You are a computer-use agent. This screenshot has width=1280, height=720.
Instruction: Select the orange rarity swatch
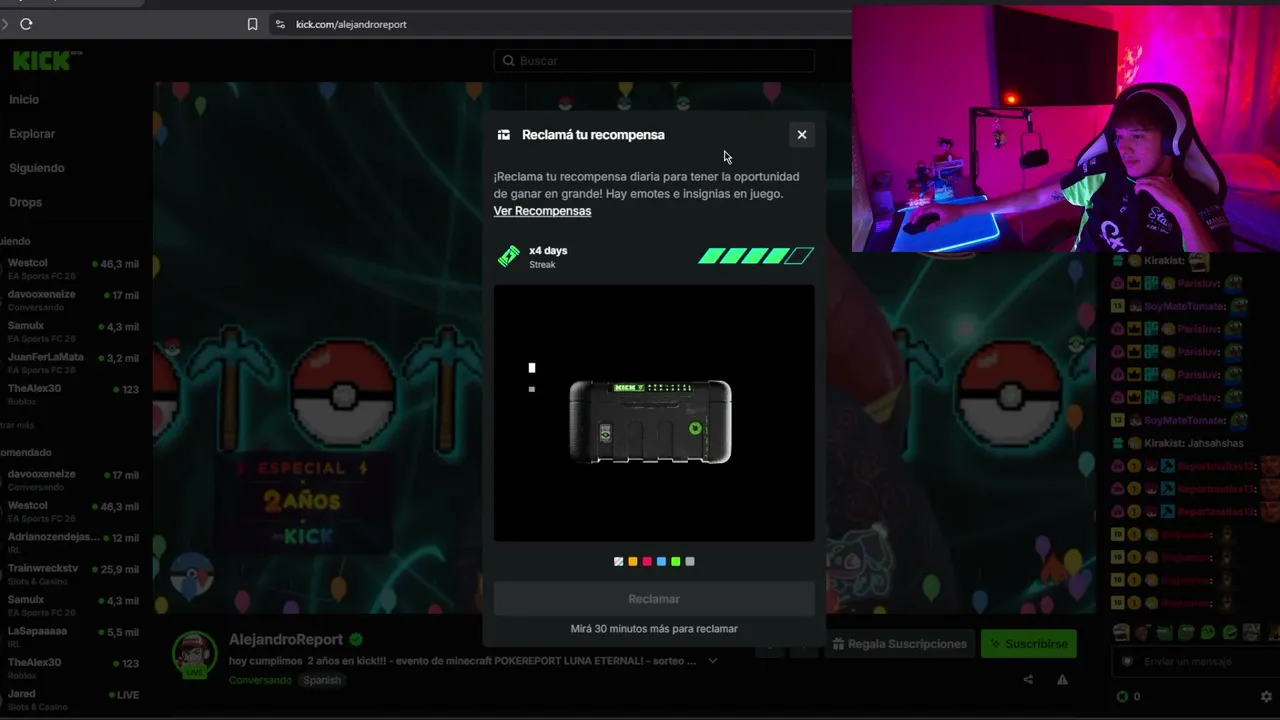point(633,562)
